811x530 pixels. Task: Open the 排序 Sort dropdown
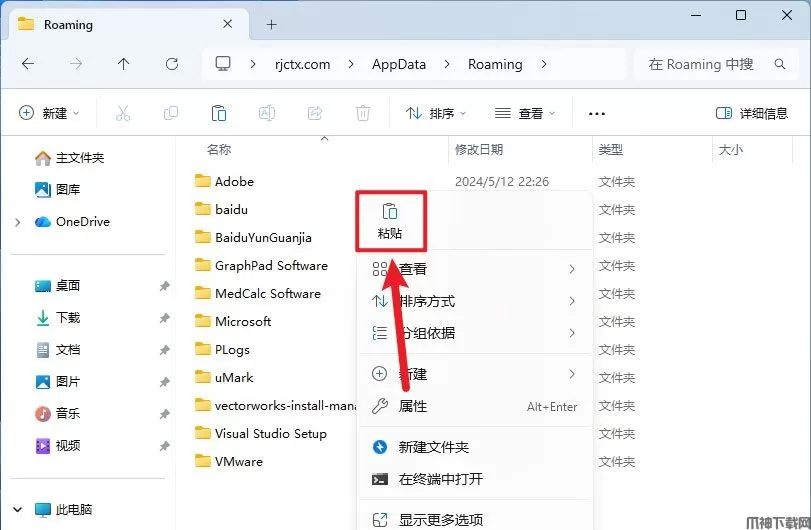coord(435,113)
